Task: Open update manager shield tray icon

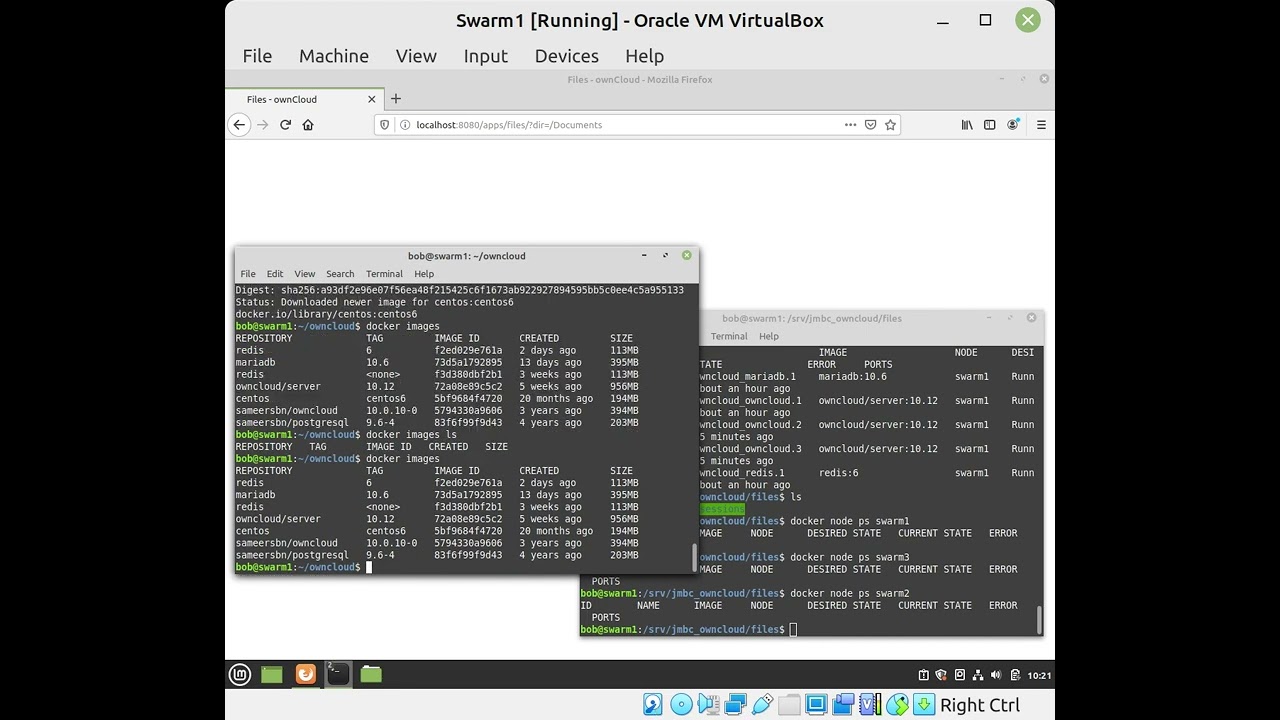Action: click(x=942, y=675)
